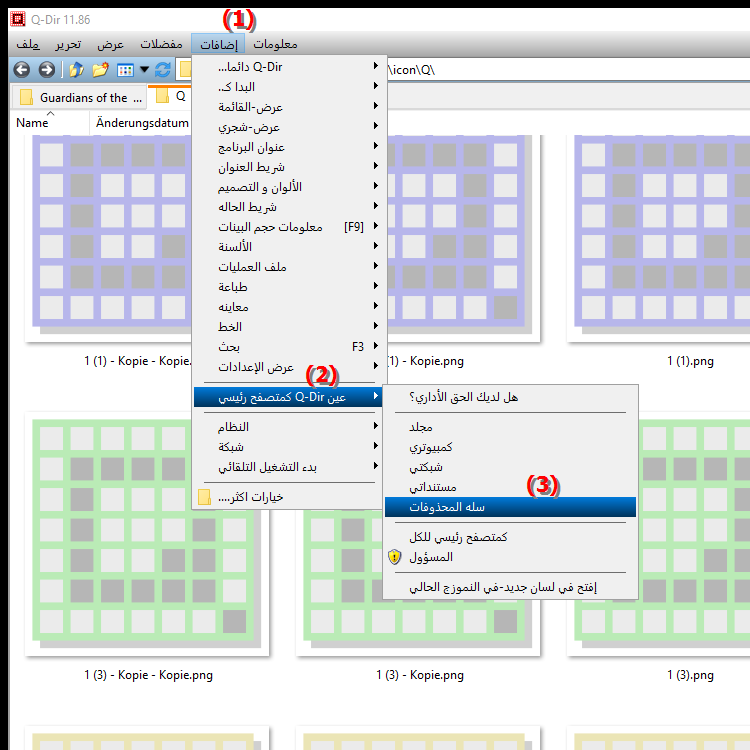Select سله المحذوفات in the submenu
The height and width of the screenshot is (750, 750).
[x=510, y=507]
